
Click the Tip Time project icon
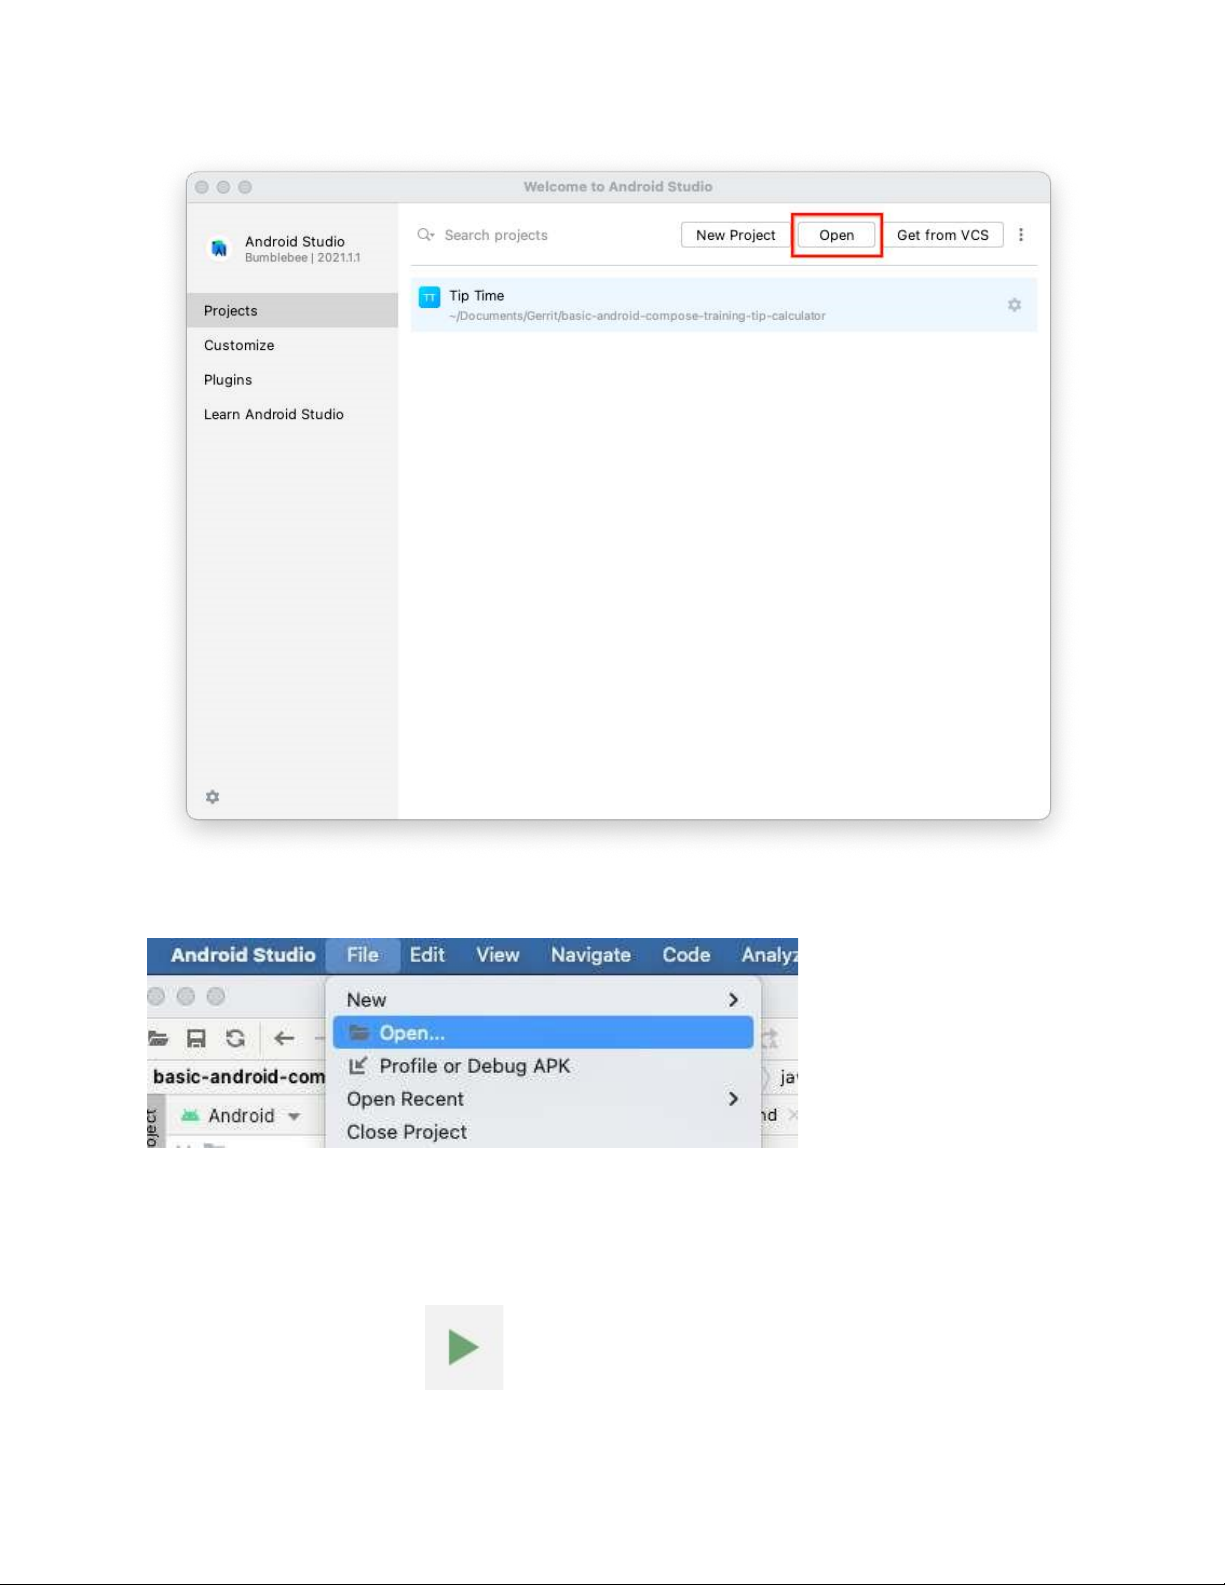pyautogui.click(x=429, y=297)
